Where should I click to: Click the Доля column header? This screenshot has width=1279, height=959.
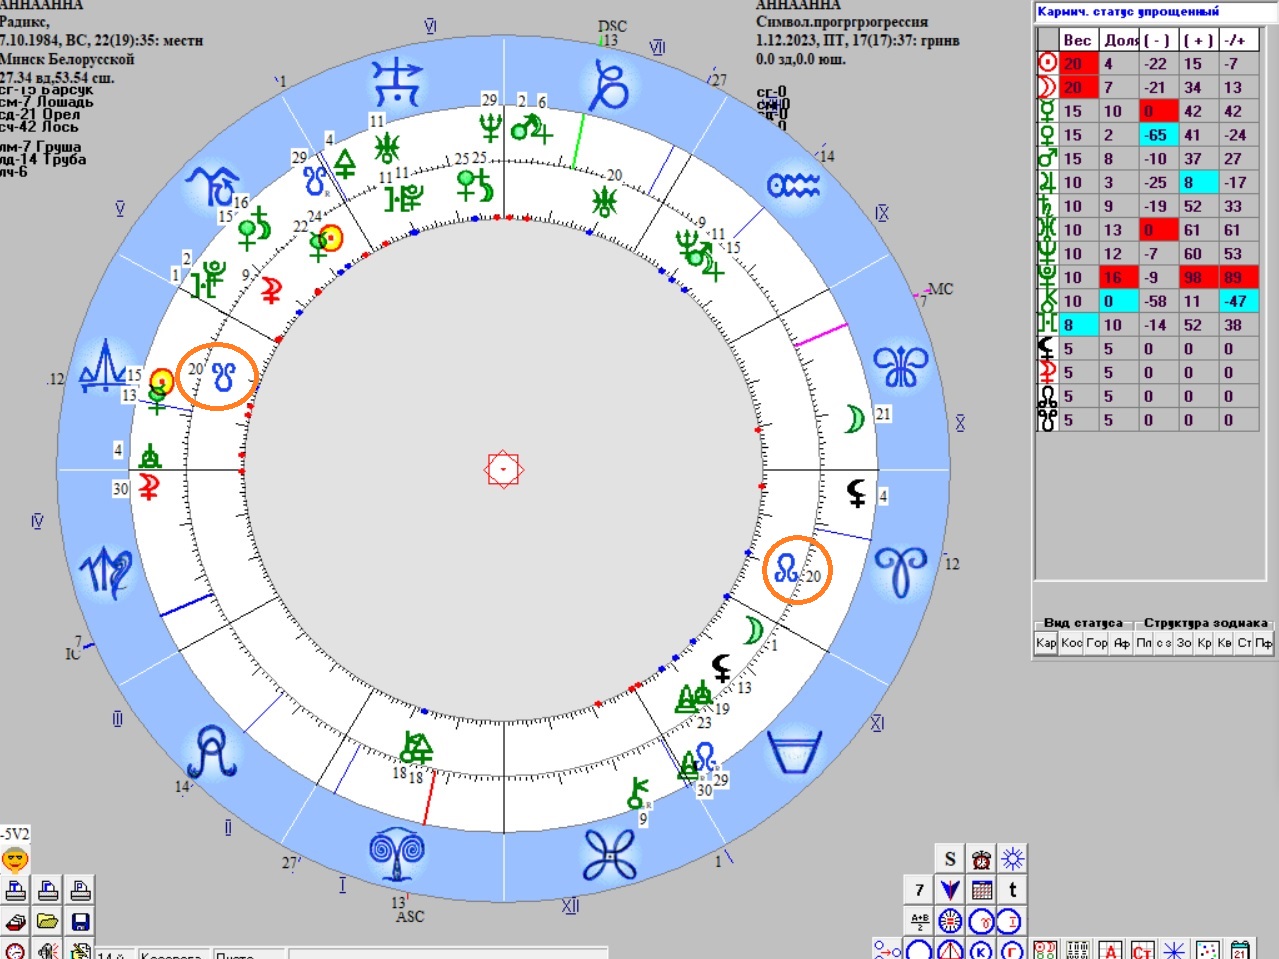[1120, 40]
